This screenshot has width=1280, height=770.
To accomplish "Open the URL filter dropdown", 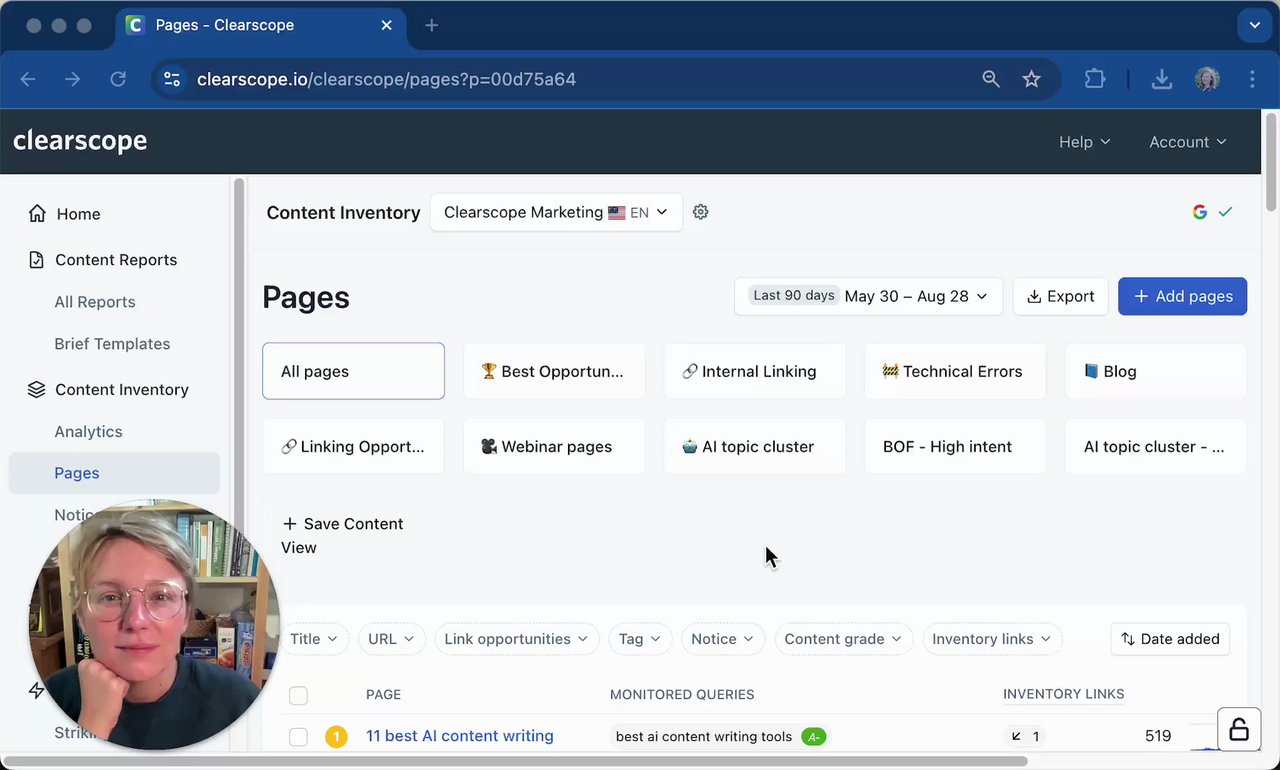I will tap(393, 639).
